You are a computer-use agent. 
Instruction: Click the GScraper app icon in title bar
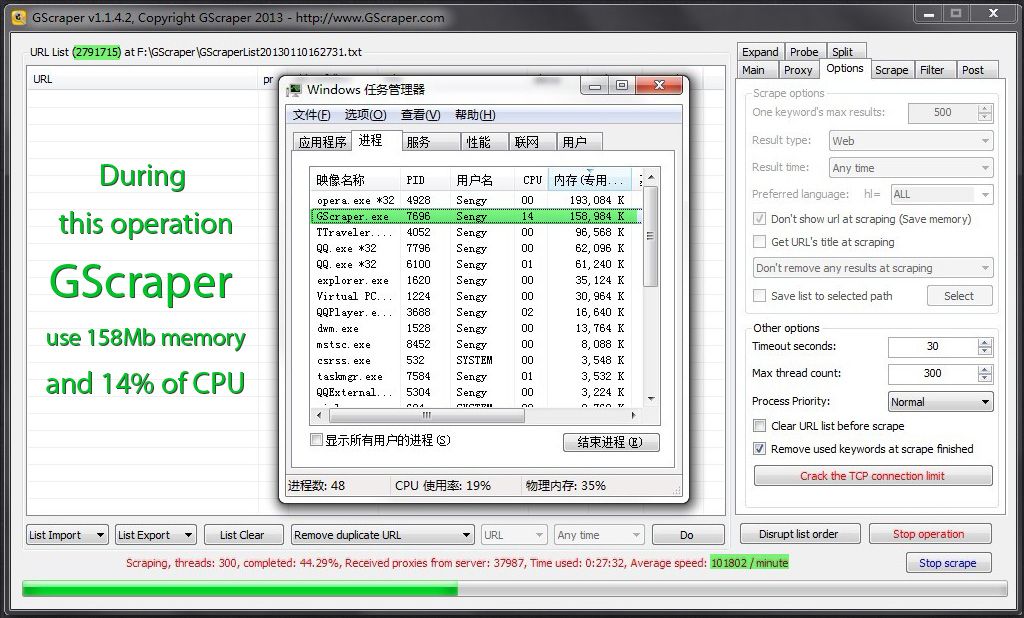click(19, 17)
